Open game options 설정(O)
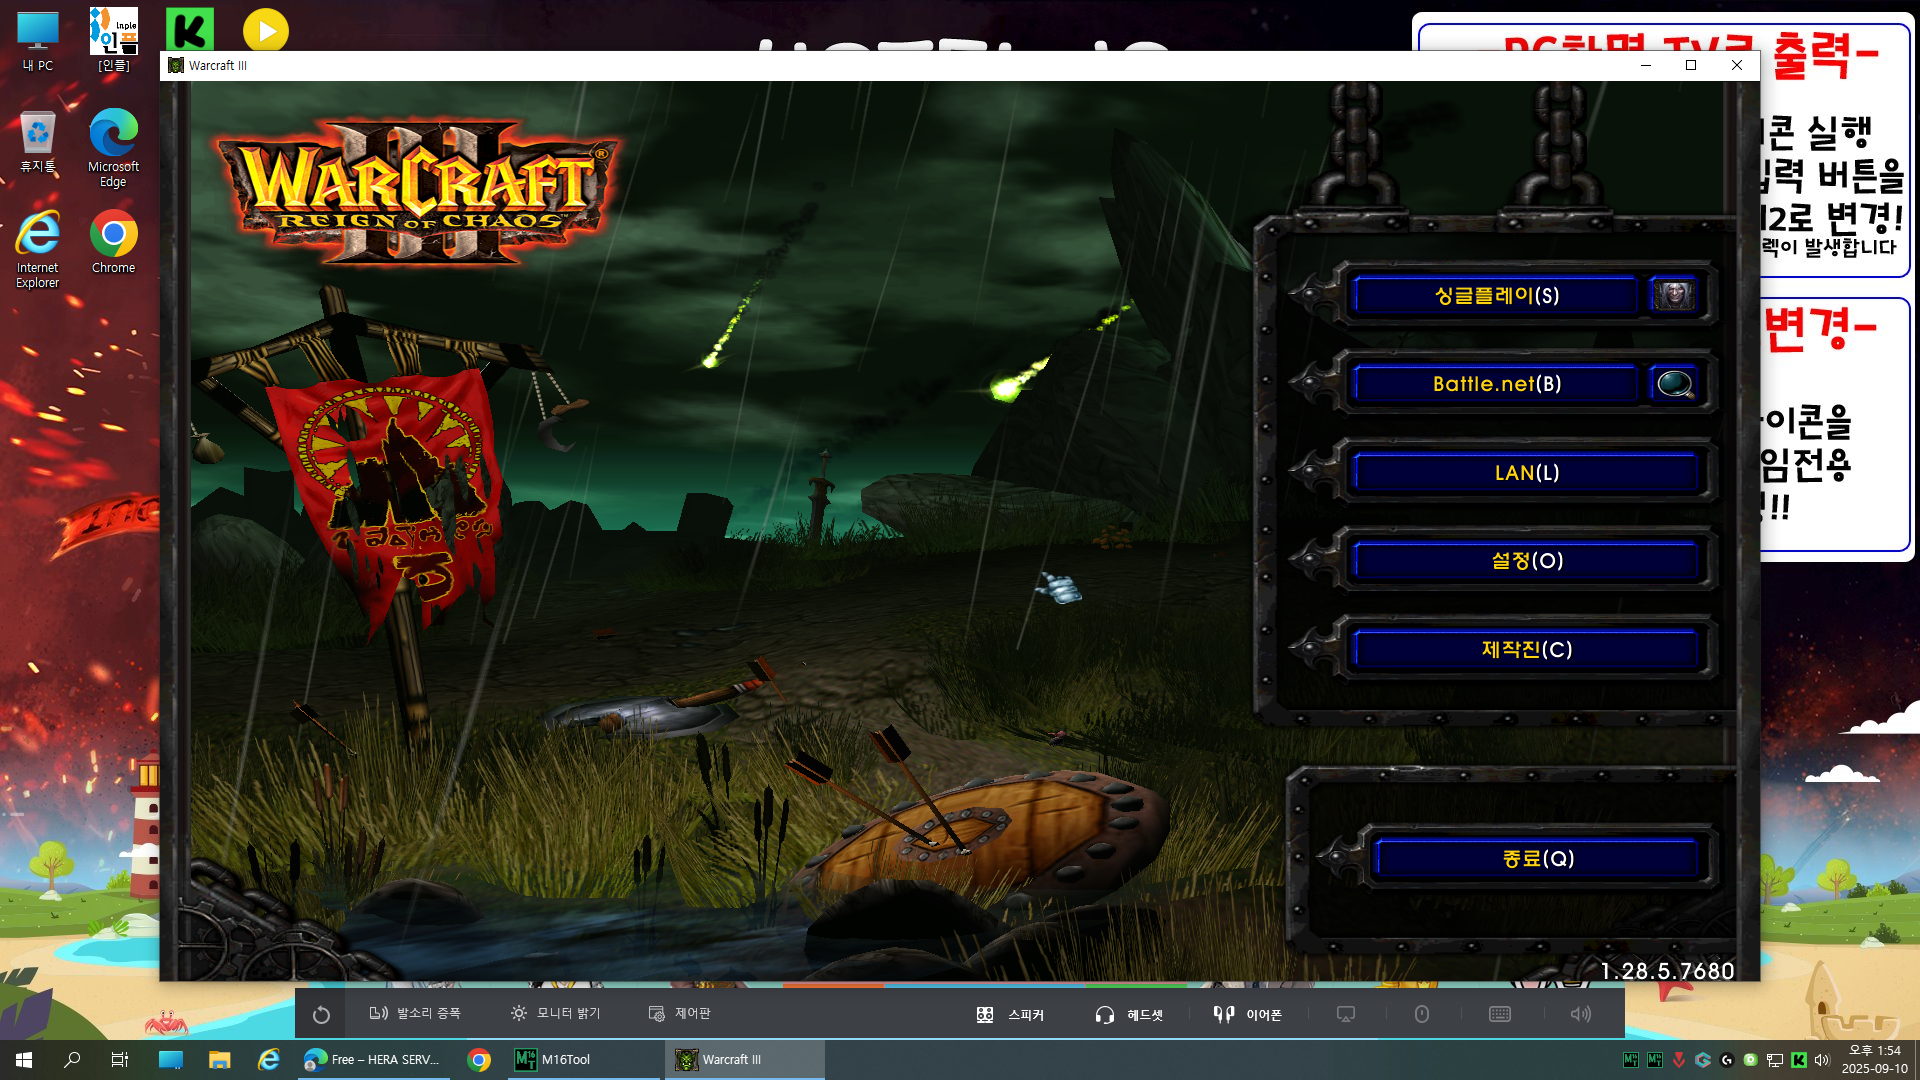The image size is (1920, 1080). pyautogui.click(x=1526, y=561)
